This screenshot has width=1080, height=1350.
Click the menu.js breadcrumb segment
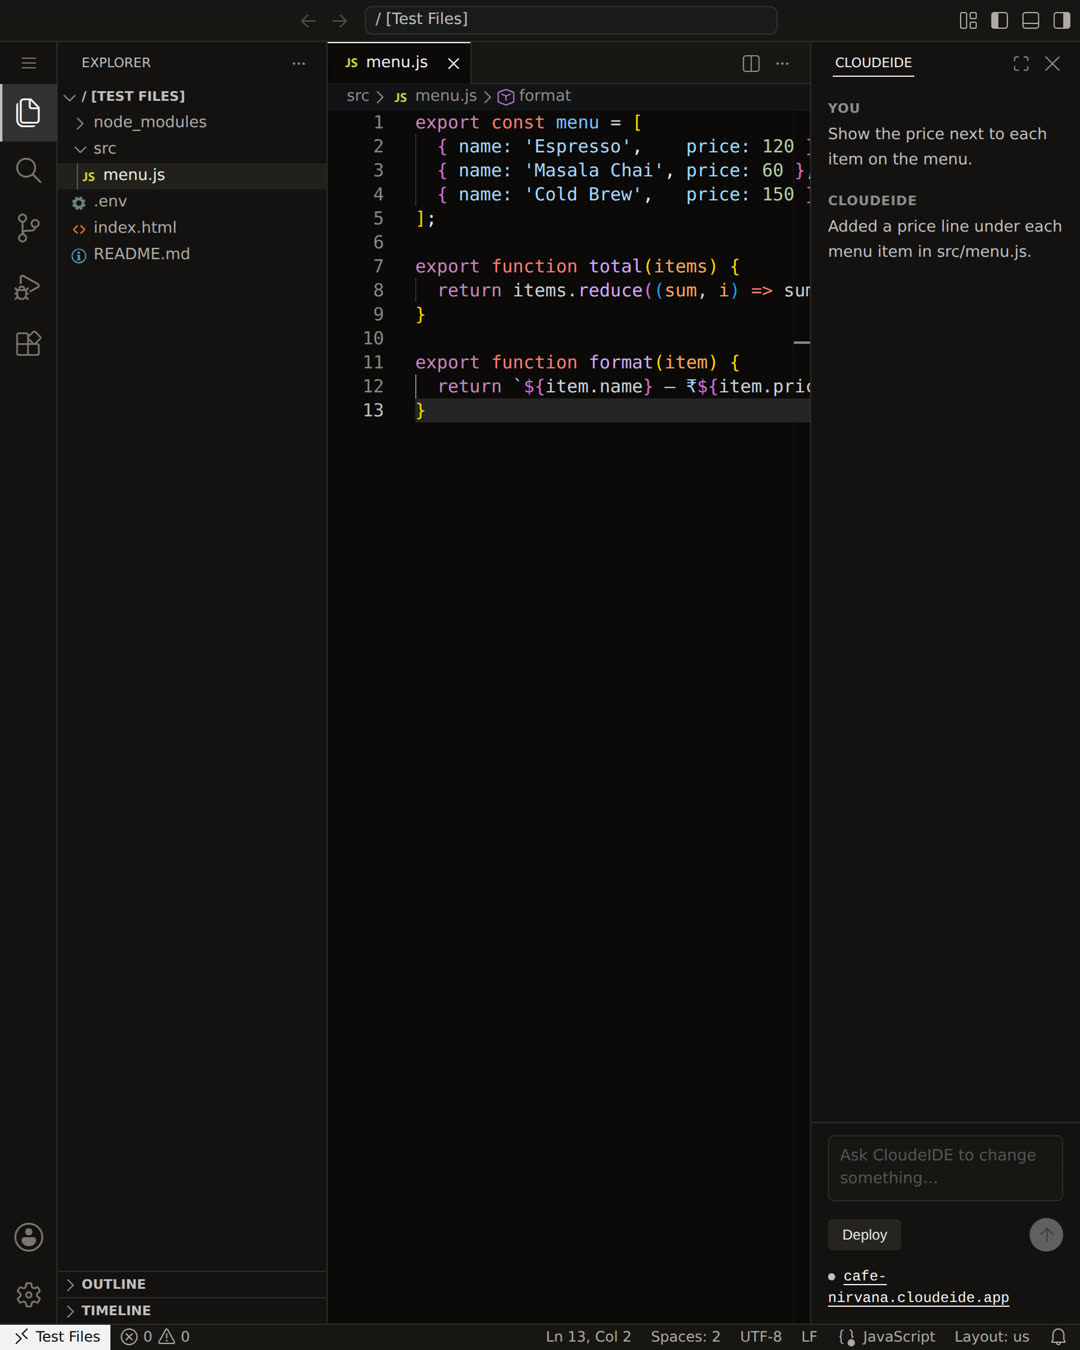point(435,96)
